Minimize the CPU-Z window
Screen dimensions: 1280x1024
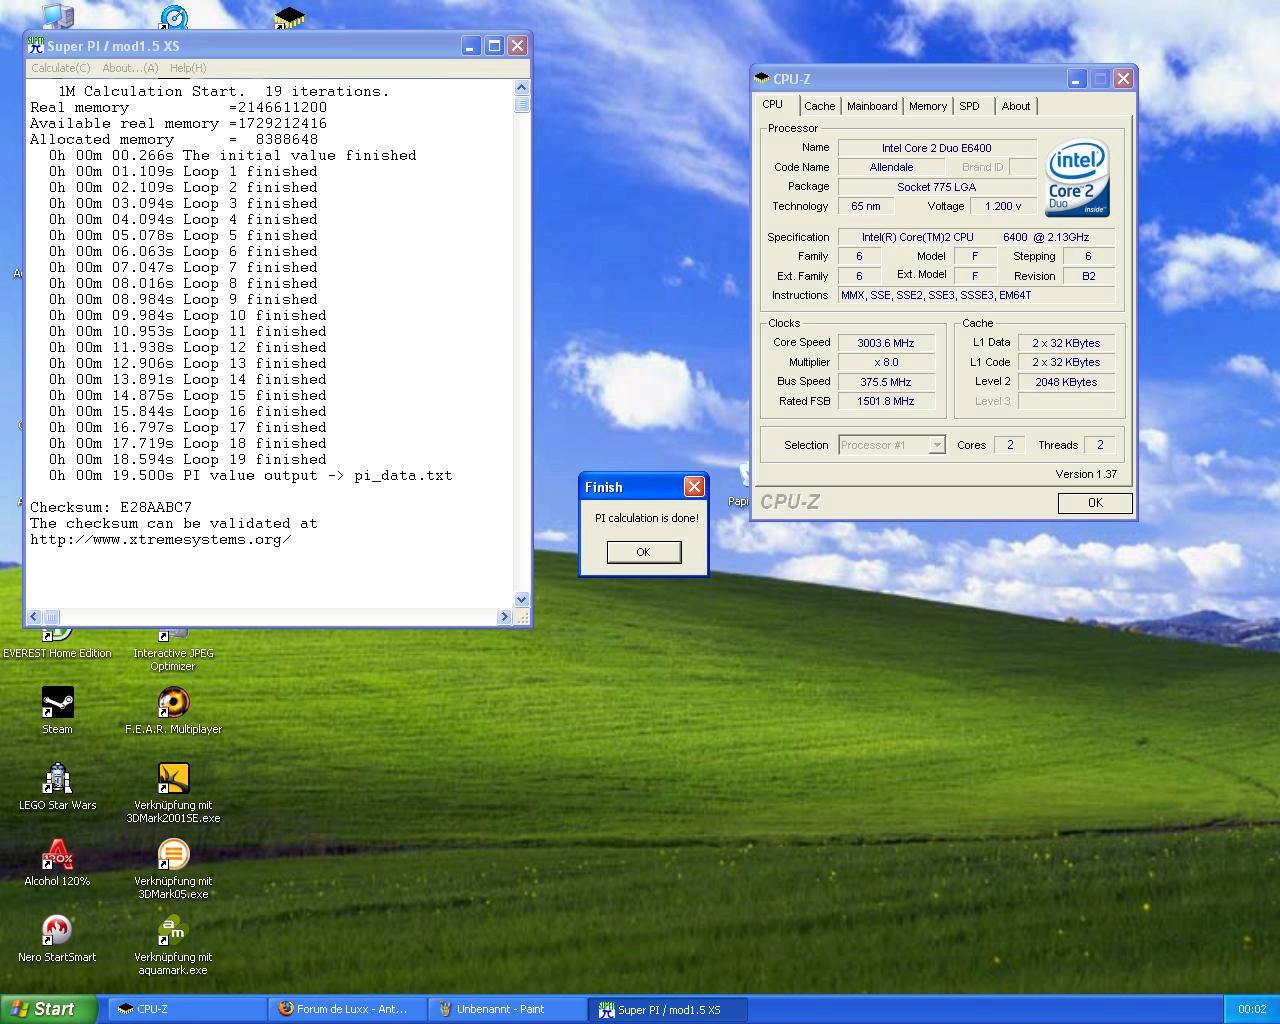click(x=1076, y=78)
